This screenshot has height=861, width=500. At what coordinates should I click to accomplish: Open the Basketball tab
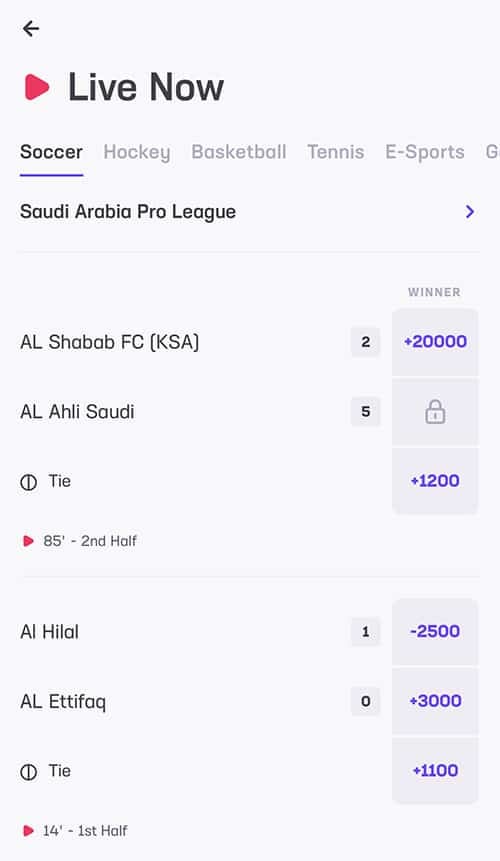(x=239, y=152)
